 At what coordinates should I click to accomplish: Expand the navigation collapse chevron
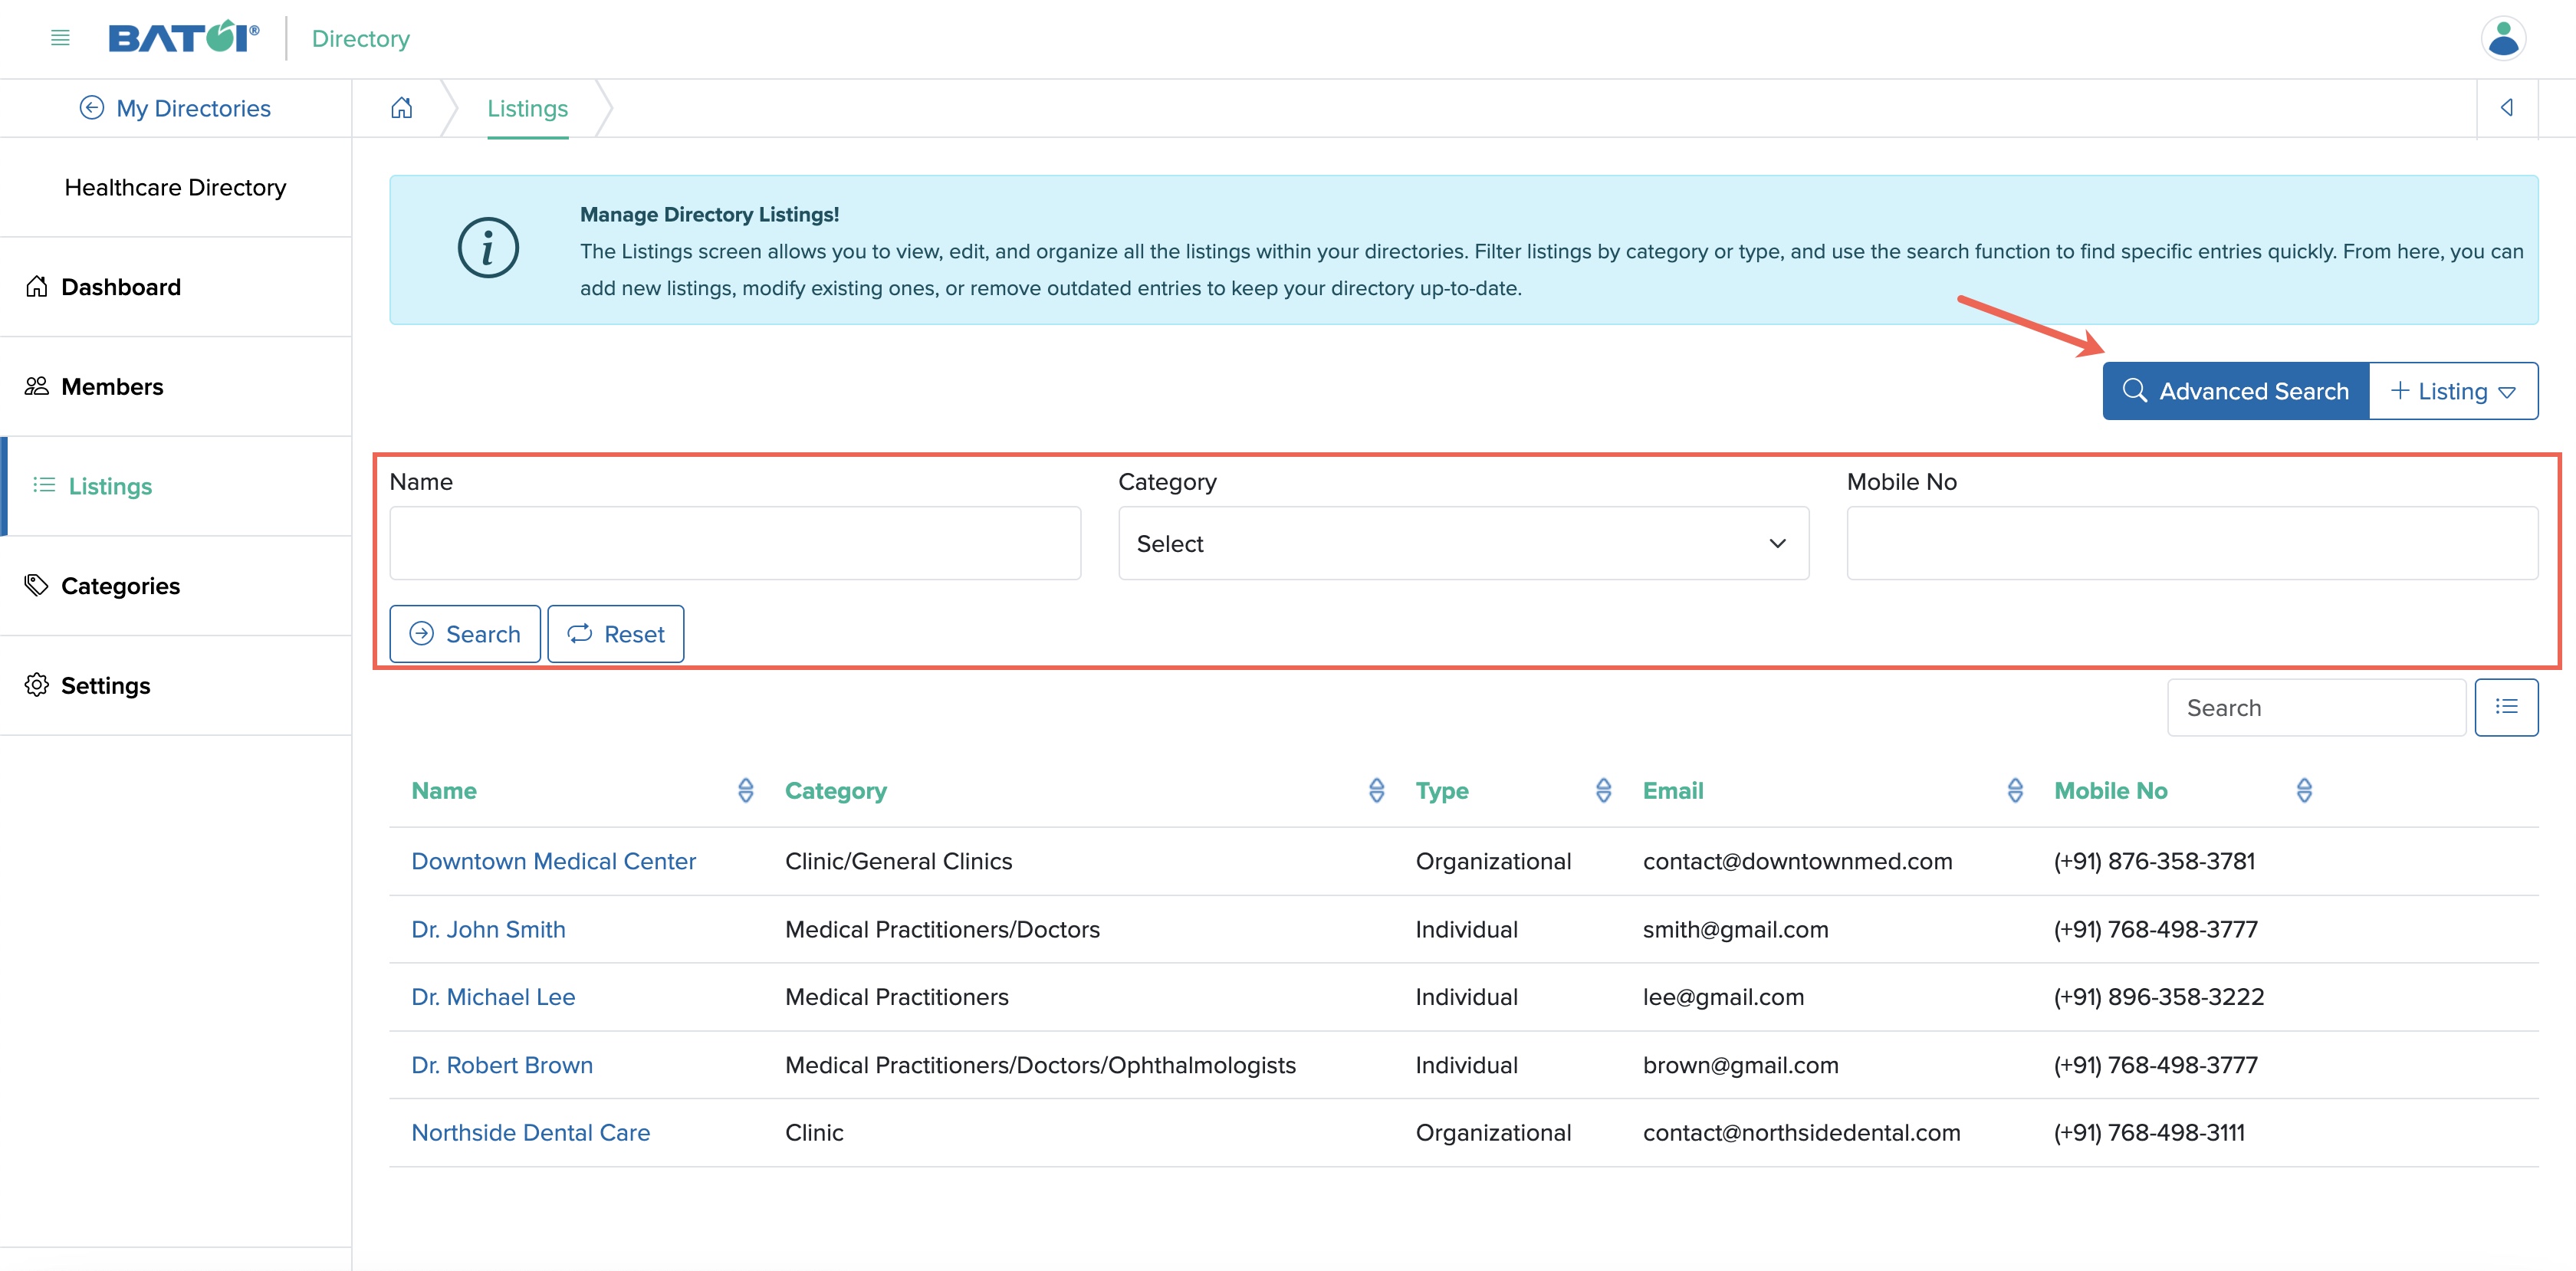pos(2507,108)
